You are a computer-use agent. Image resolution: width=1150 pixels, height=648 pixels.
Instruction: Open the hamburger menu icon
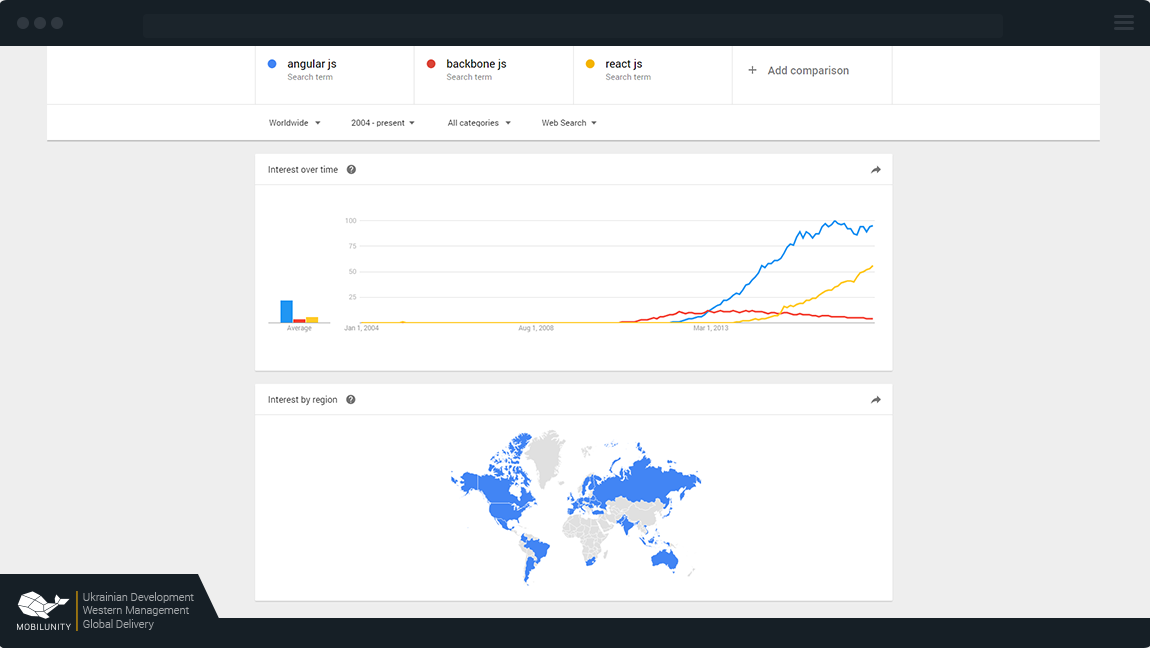[x=1124, y=23]
